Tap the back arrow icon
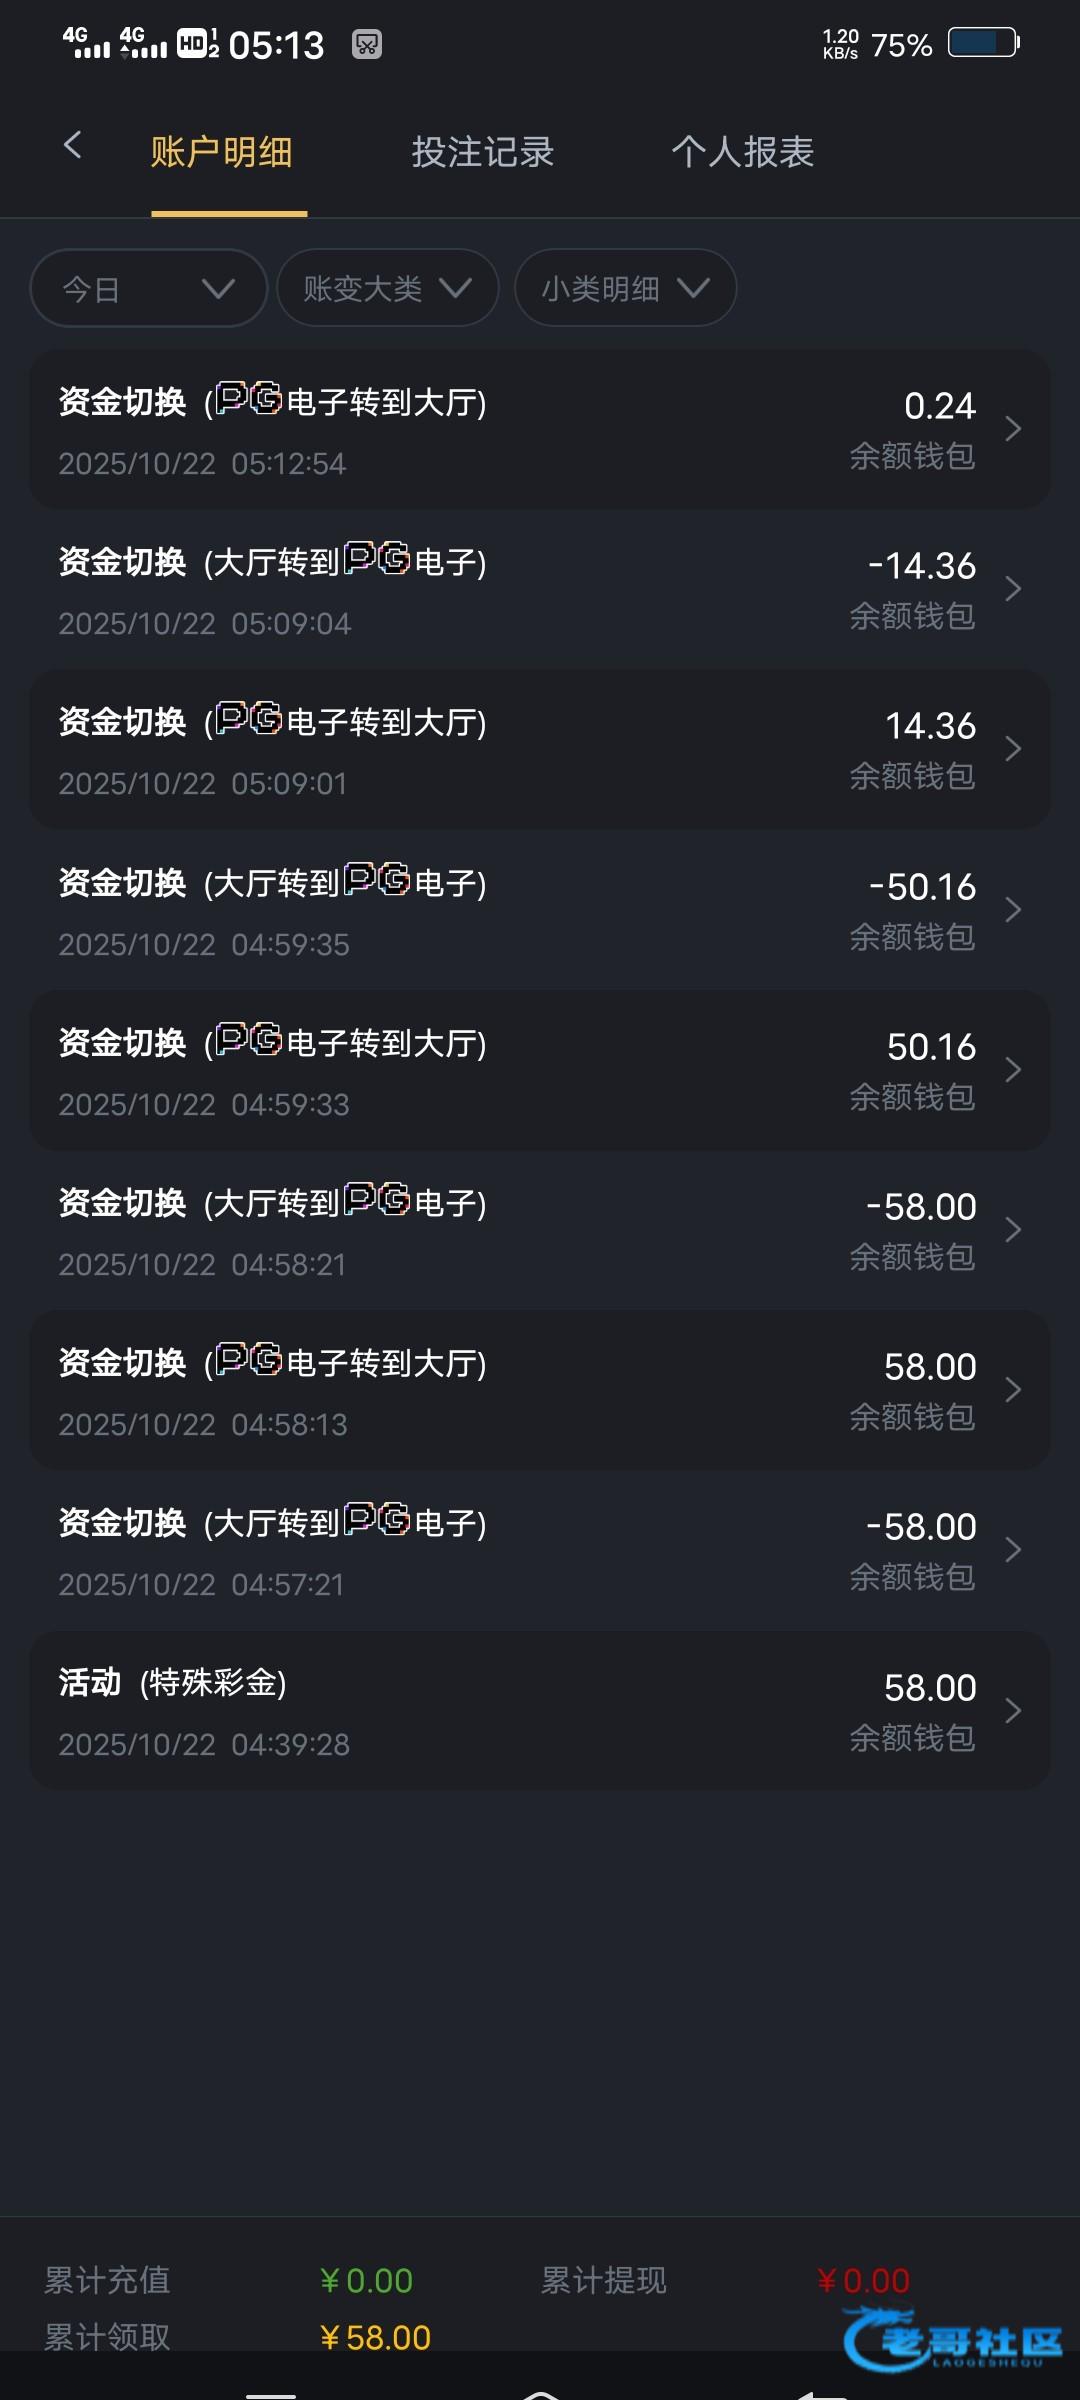This screenshot has width=1080, height=2400. 72,146
